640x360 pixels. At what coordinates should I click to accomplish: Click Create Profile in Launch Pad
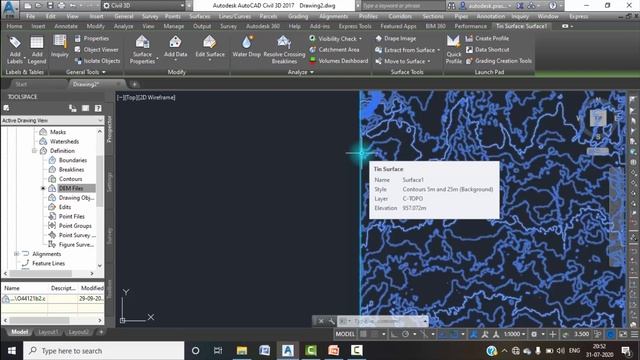tap(487, 38)
